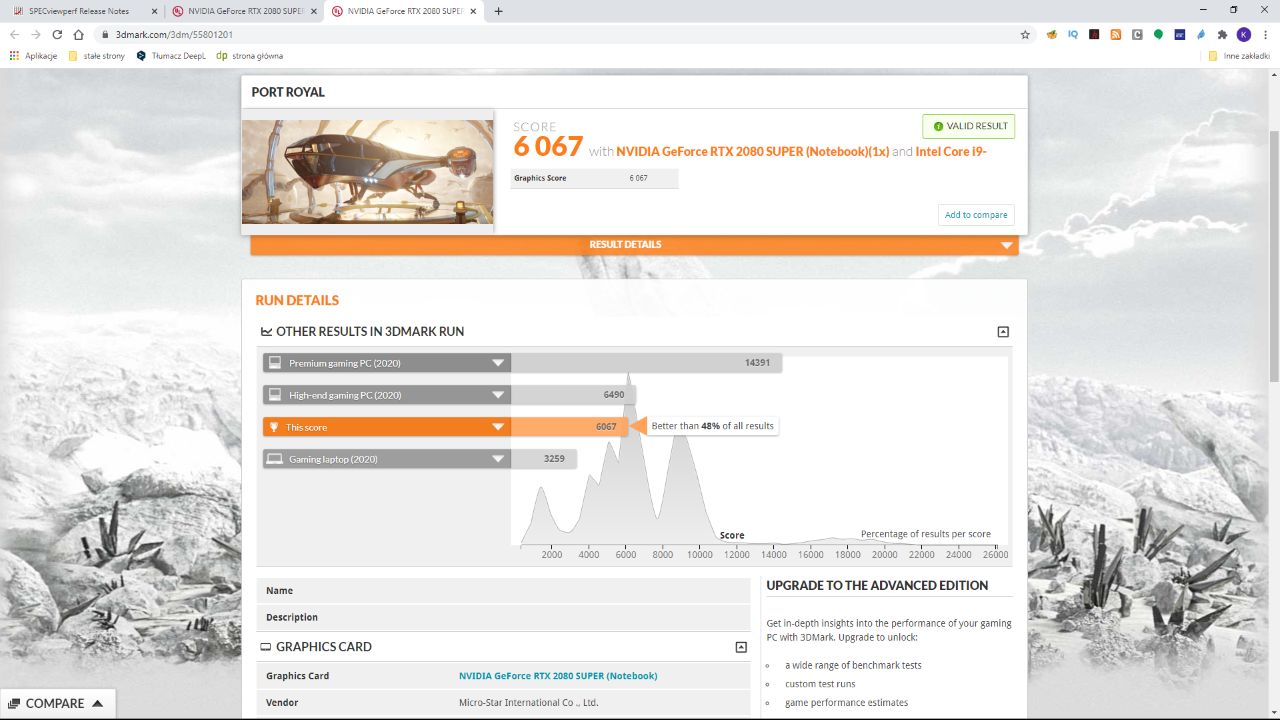
Task: View site info via the padlock icon
Action: point(105,34)
